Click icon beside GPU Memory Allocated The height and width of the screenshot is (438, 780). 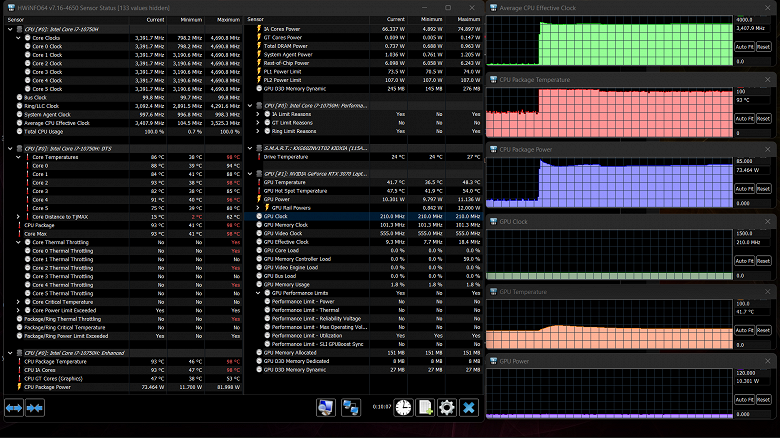(259, 352)
